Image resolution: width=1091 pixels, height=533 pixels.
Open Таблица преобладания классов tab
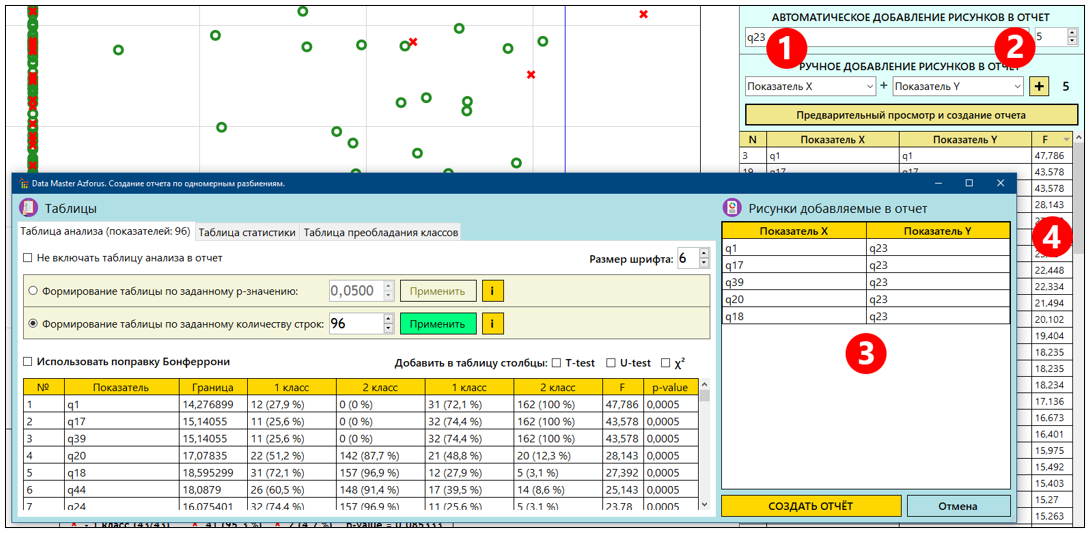tap(380, 232)
